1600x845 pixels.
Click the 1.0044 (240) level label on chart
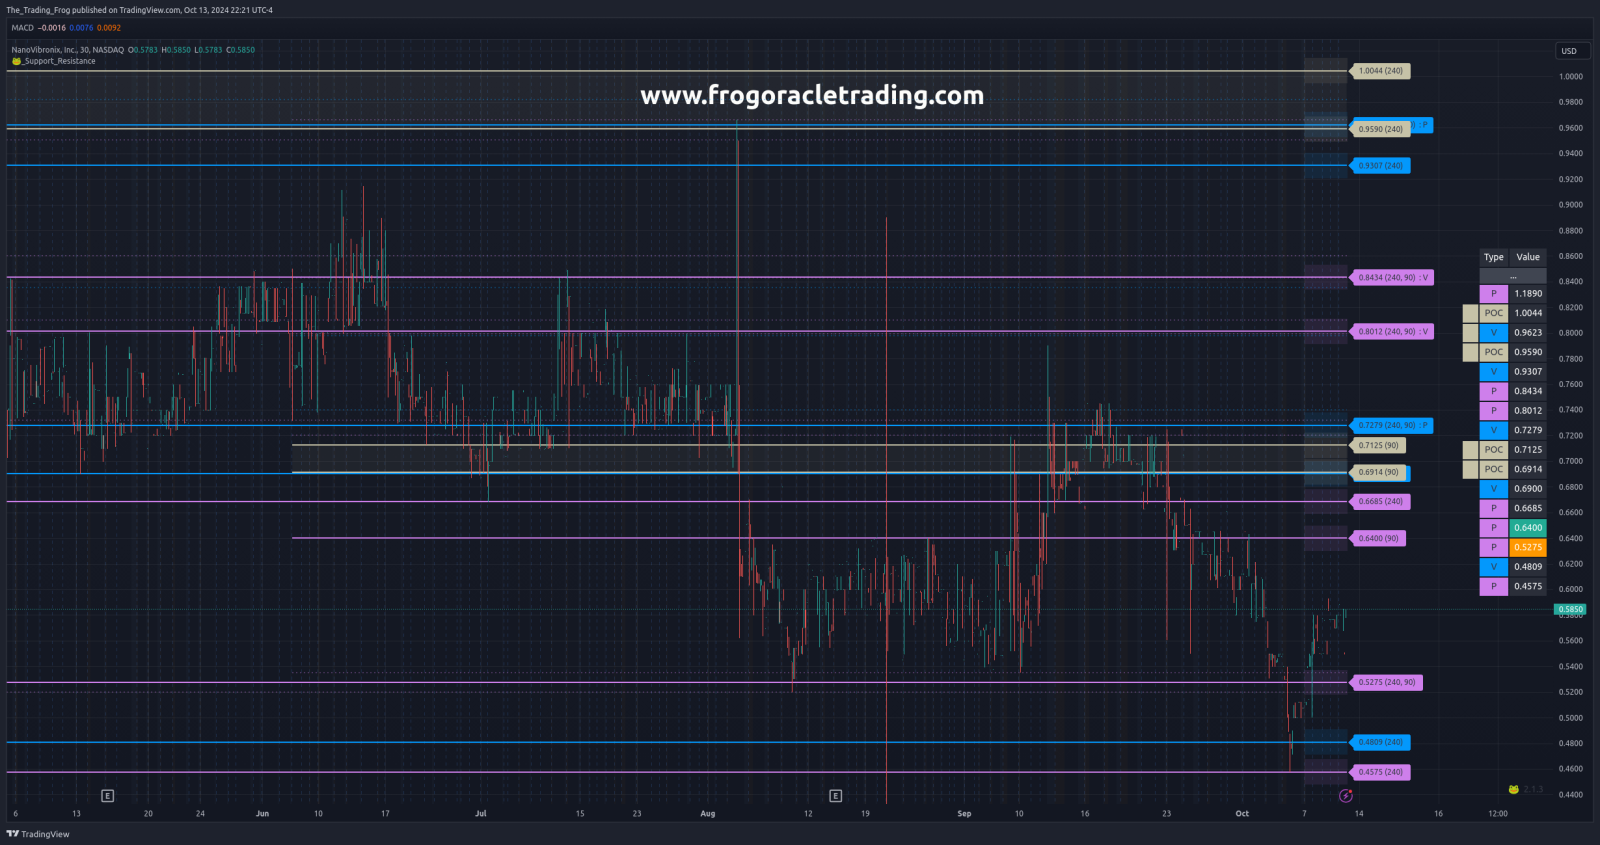[1380, 71]
